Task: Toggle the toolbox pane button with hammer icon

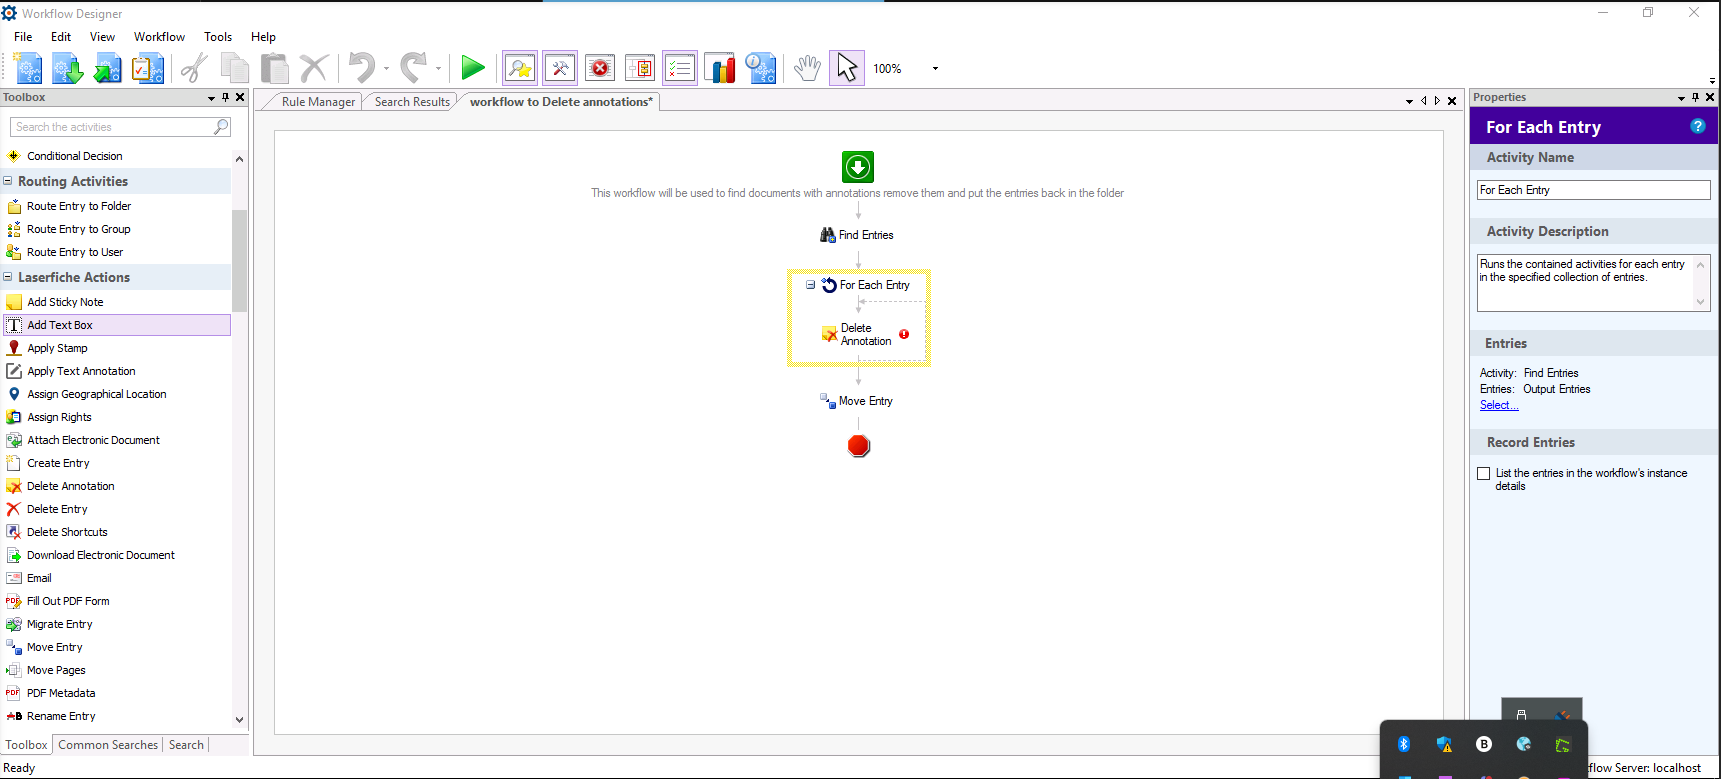Action: tap(560, 68)
